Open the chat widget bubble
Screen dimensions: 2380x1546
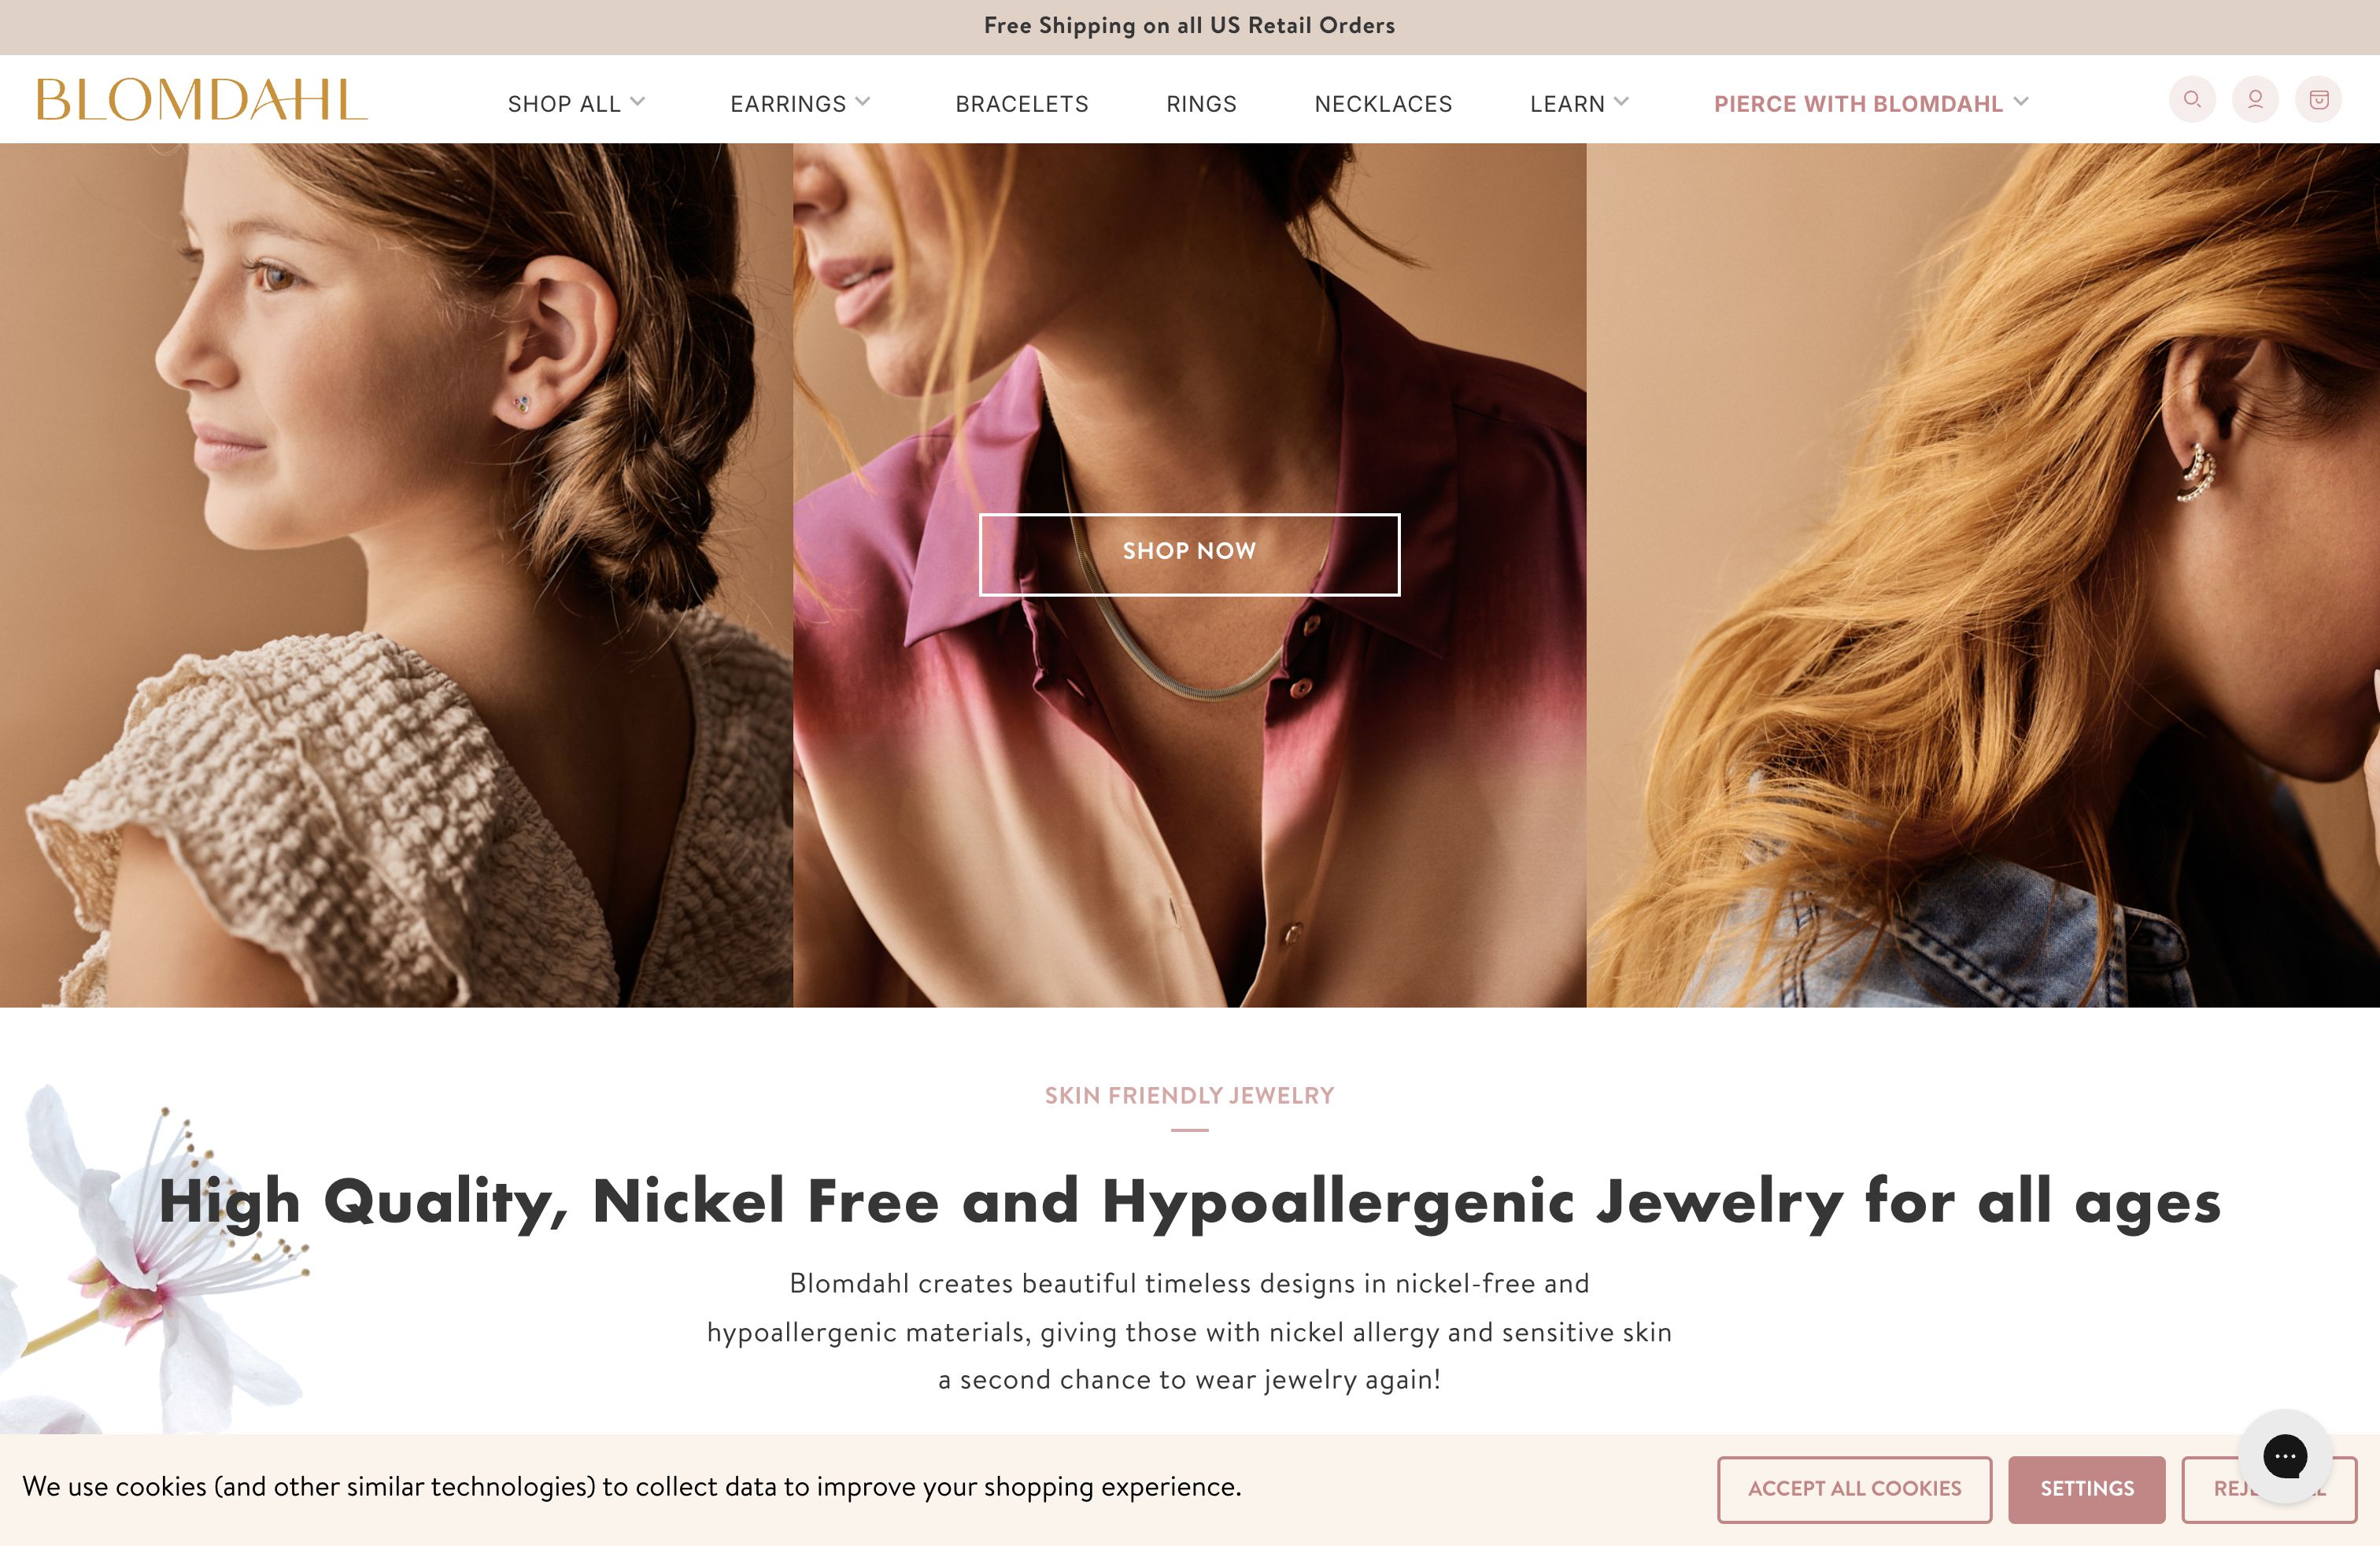(2285, 1456)
